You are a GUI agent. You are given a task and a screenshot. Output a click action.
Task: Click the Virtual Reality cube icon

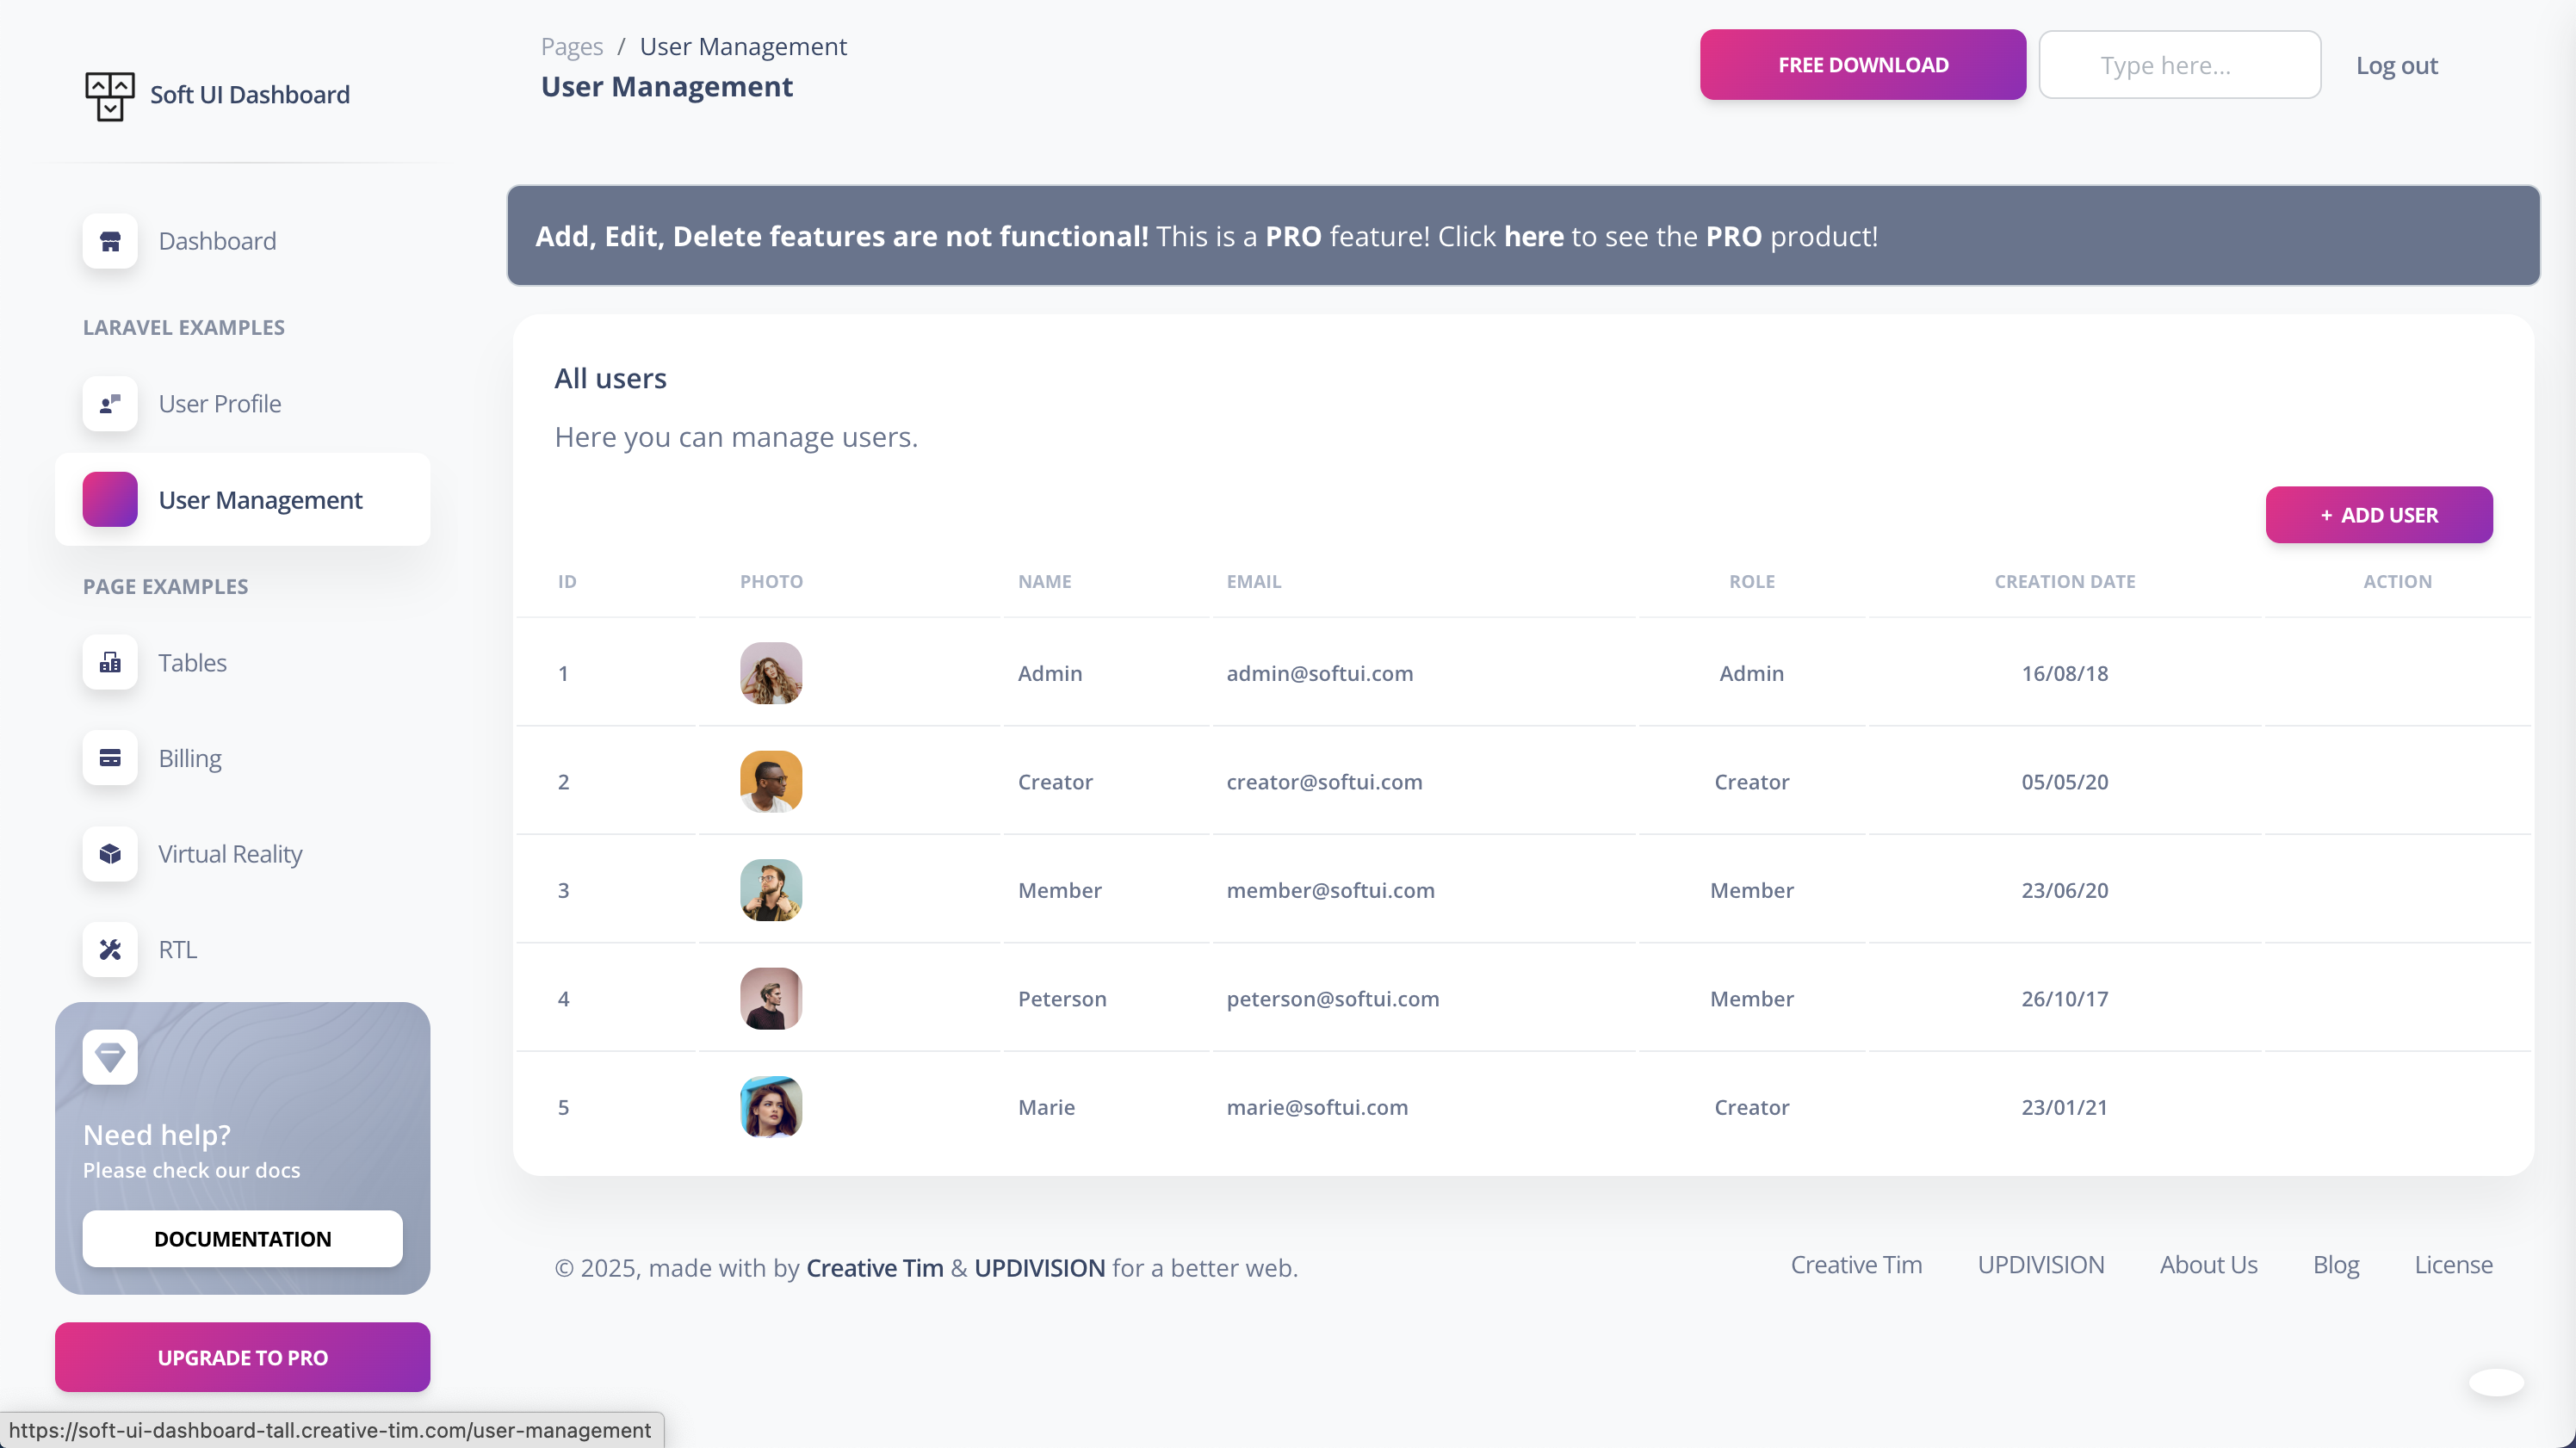pos(110,854)
